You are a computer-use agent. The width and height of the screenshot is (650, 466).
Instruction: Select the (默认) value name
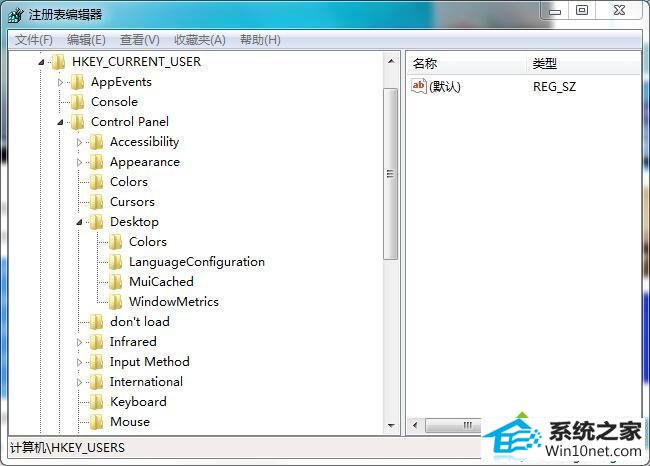tap(445, 87)
